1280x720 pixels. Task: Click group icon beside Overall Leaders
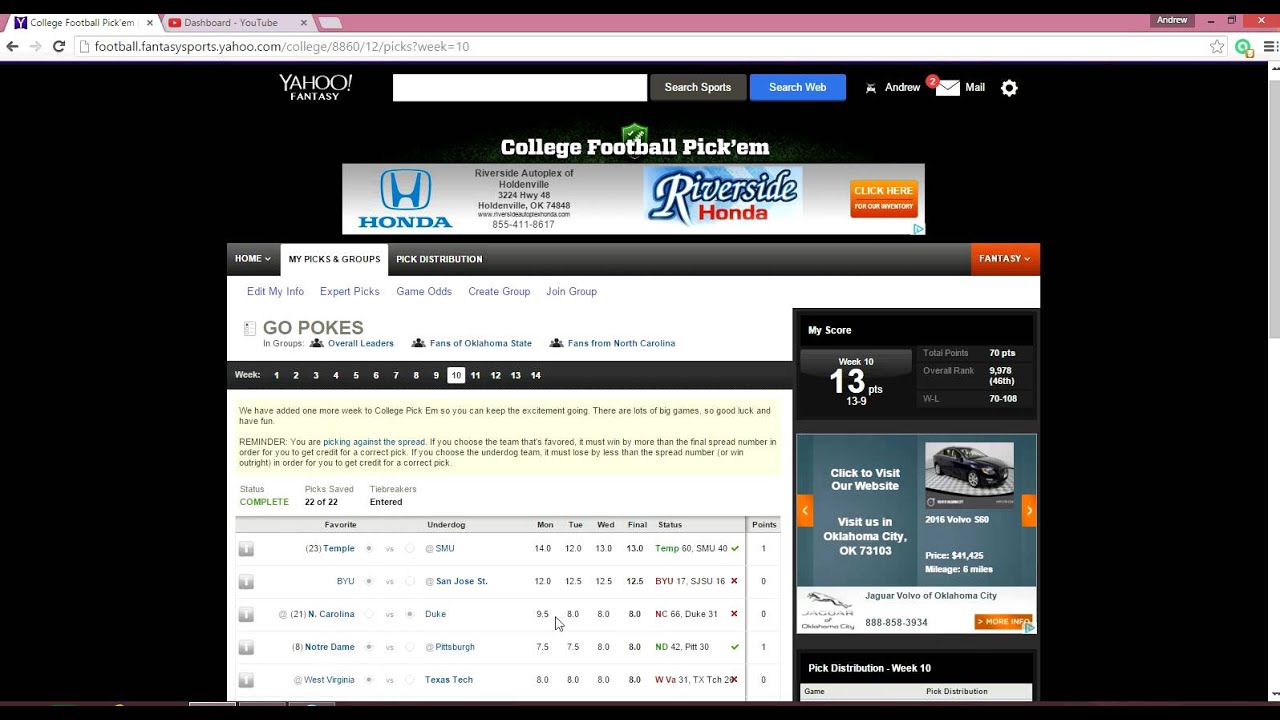[x=316, y=343]
